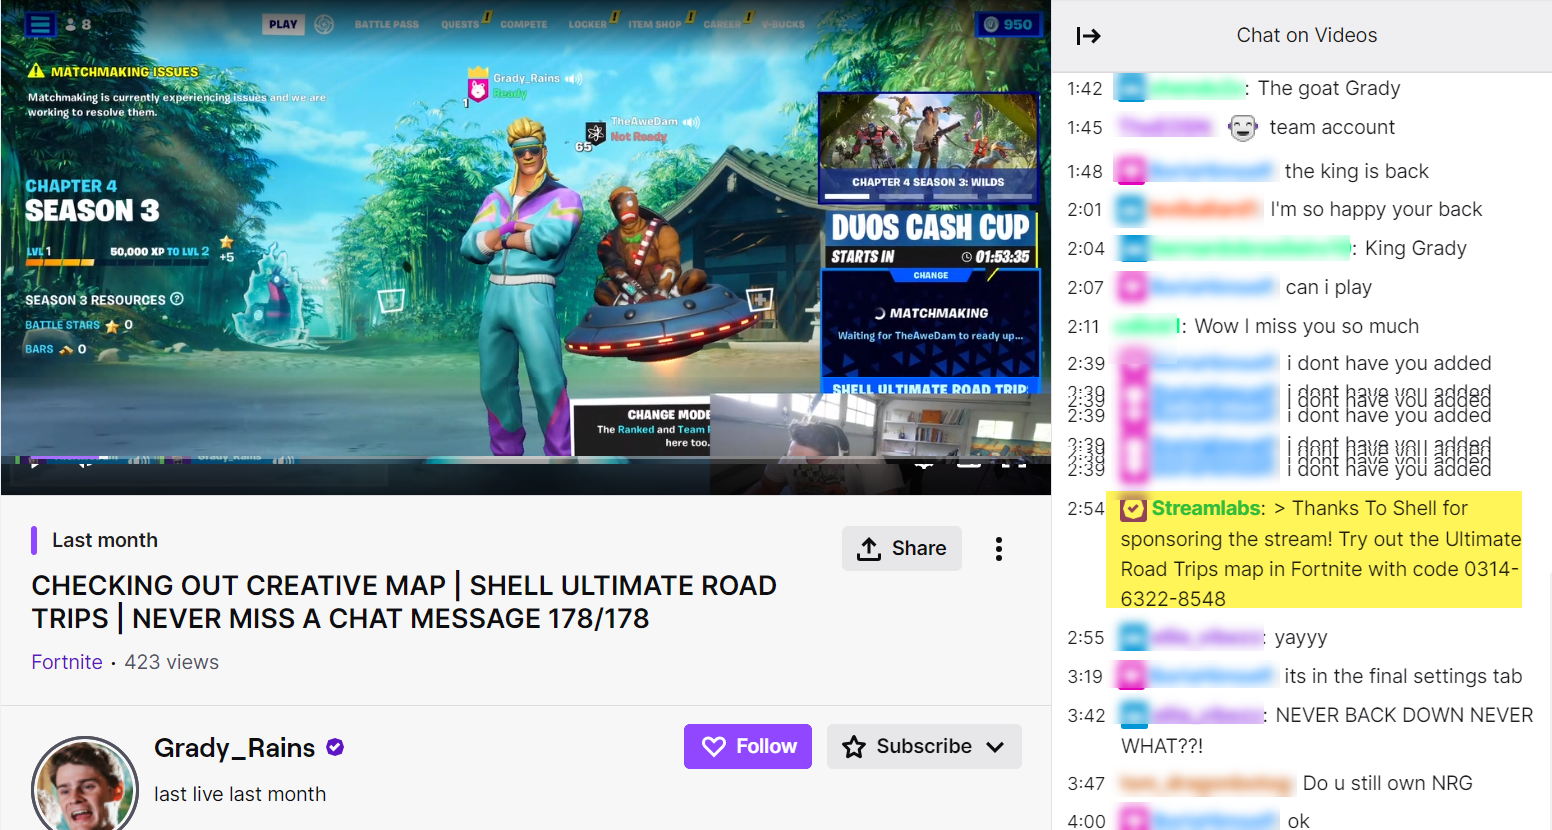Click the verified badge beside Grady_Rains
Screen dimensions: 1552x830
[x=335, y=747]
